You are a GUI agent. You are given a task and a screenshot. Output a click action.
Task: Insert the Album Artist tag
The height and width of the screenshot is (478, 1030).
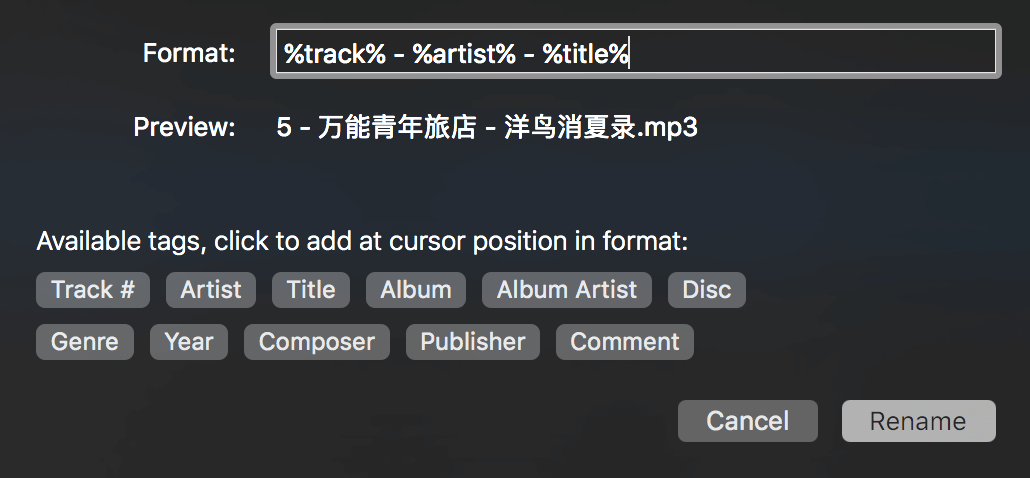tap(567, 290)
